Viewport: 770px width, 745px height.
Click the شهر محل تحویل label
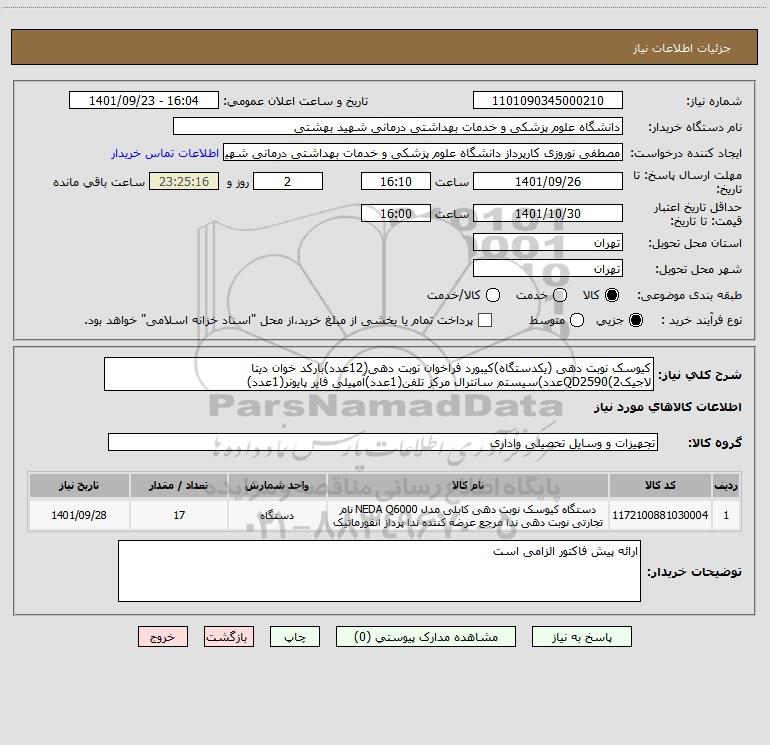(x=699, y=269)
